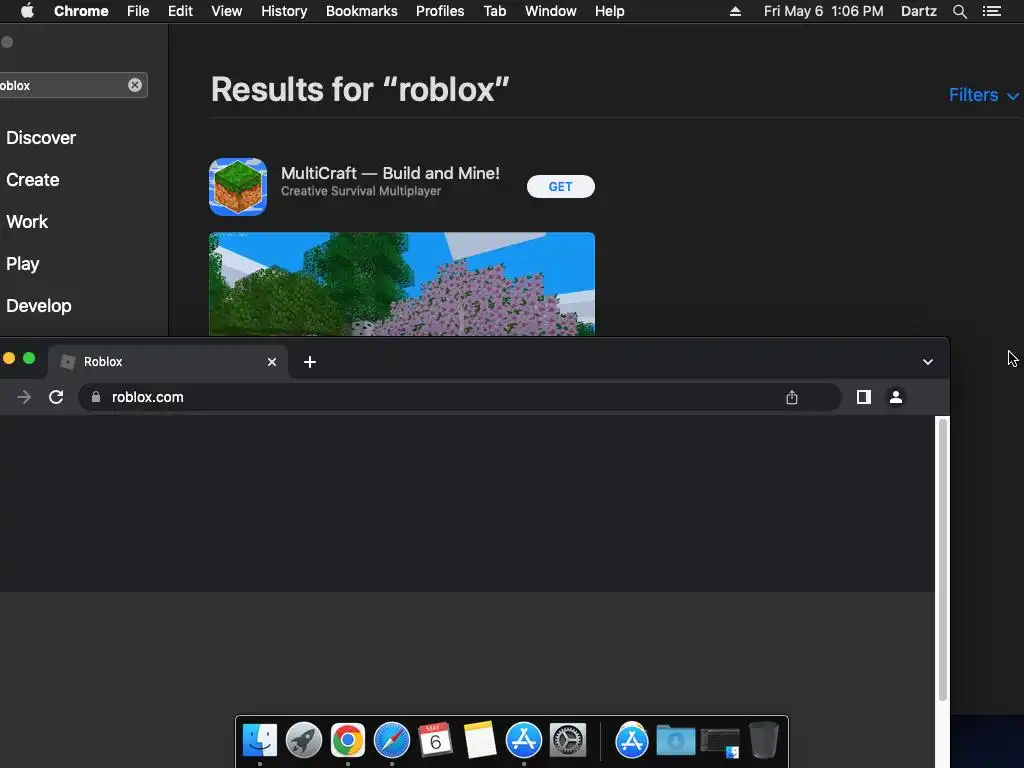1024x768 pixels.
Task: Open Spotlight search
Action: click(x=960, y=11)
